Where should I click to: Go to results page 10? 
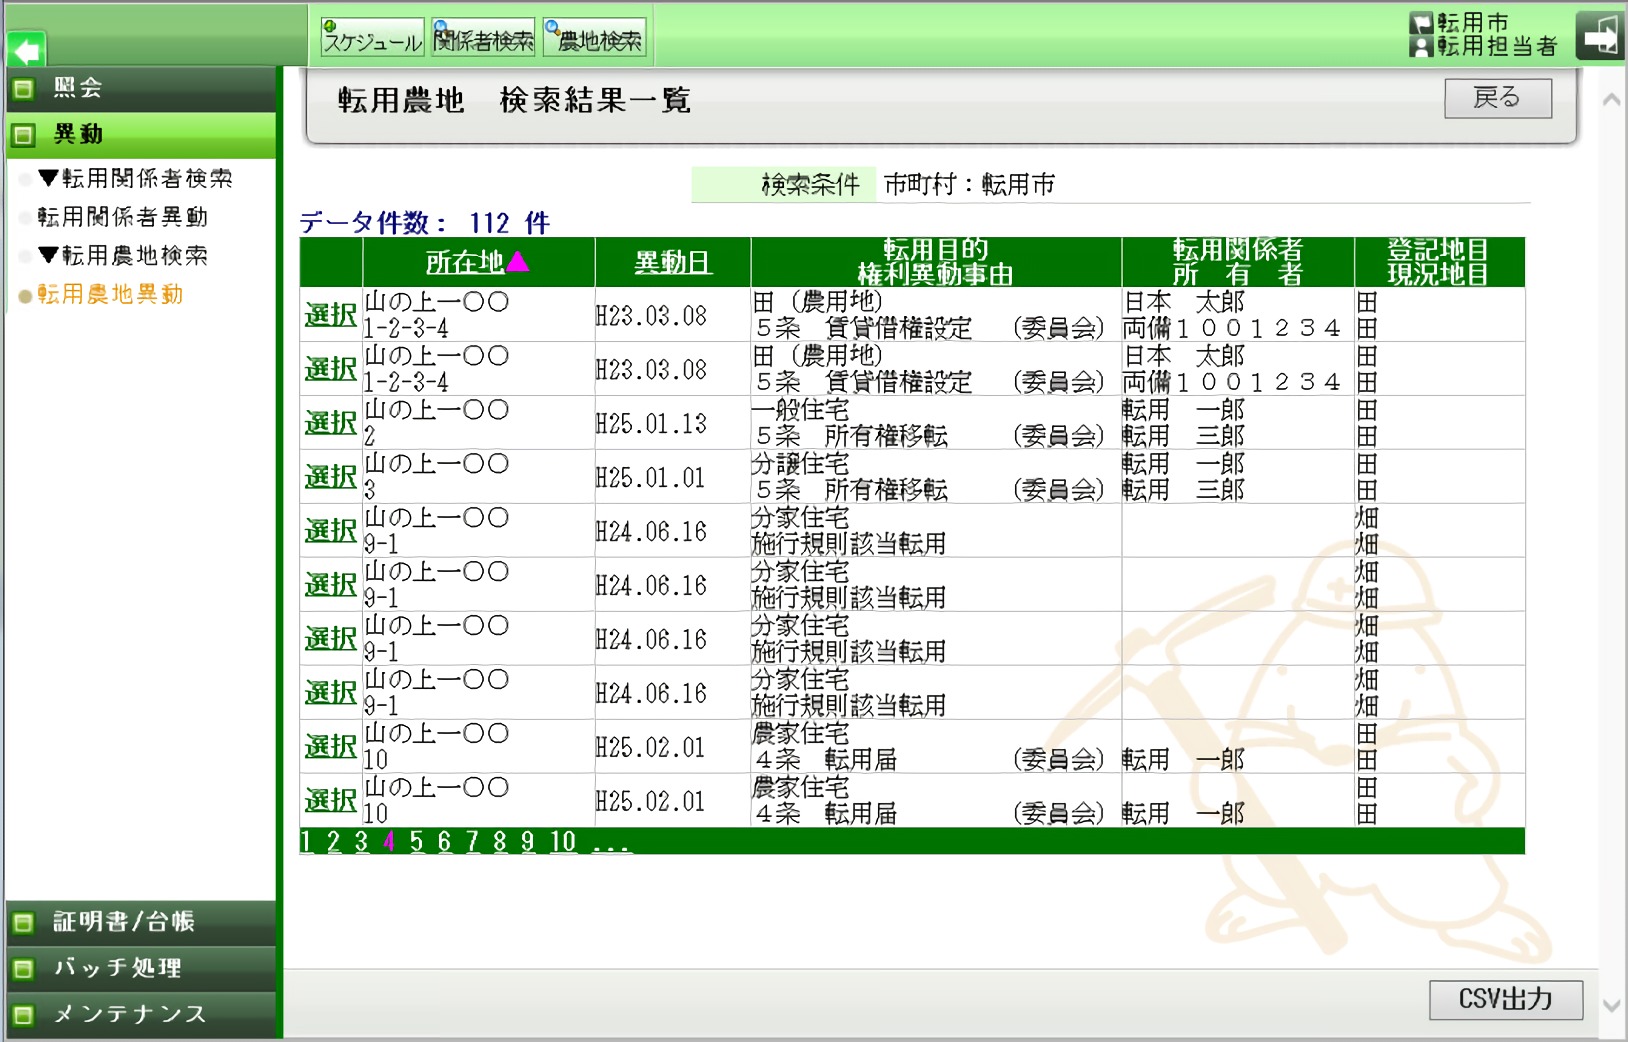tap(563, 842)
